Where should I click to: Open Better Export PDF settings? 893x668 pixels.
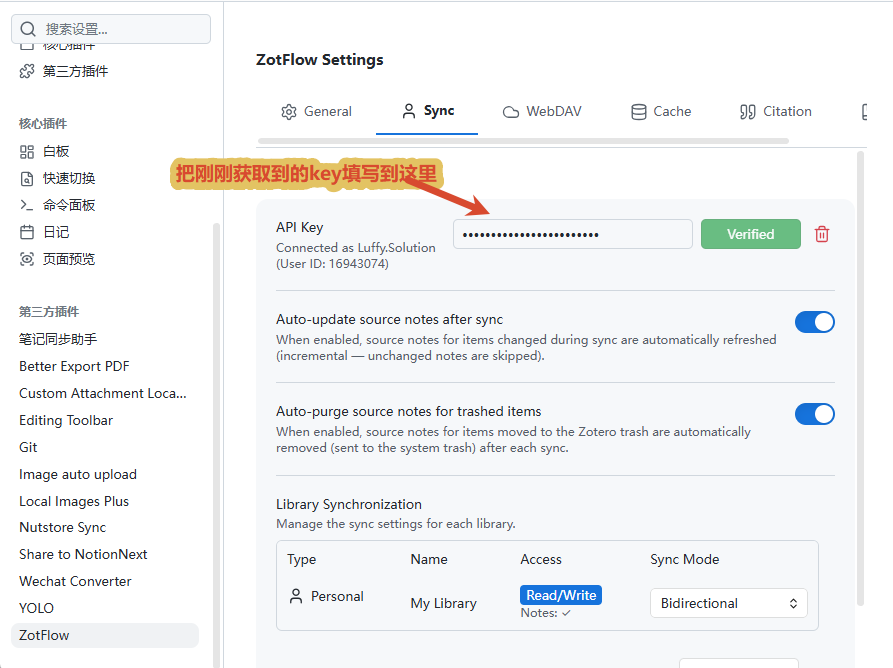[x=75, y=366]
